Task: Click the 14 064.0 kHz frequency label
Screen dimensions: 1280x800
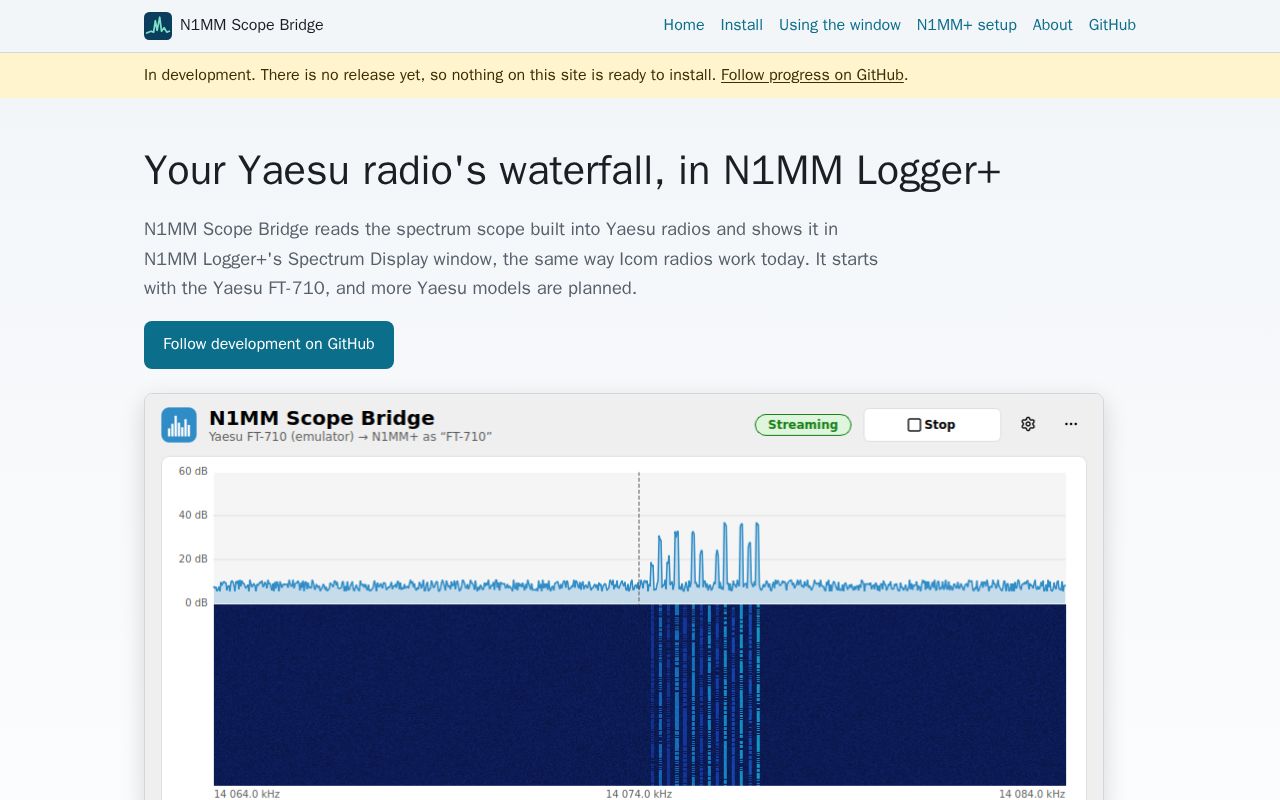Action: pyautogui.click(x=247, y=794)
